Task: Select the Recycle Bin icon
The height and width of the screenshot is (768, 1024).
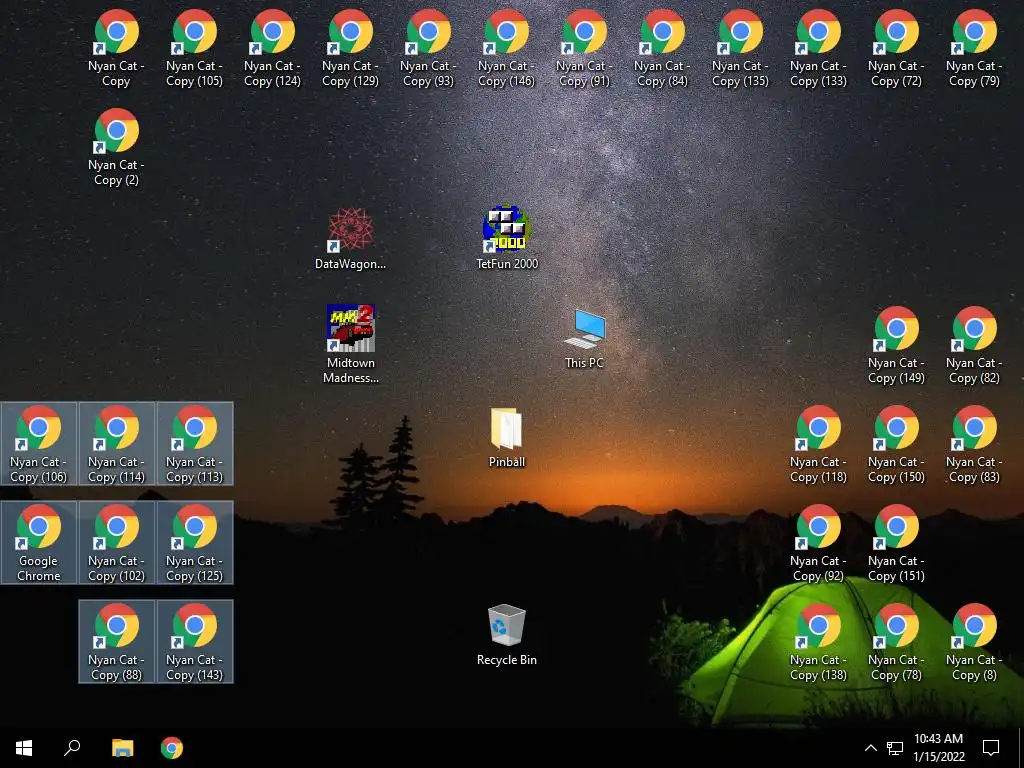Action: [x=507, y=635]
